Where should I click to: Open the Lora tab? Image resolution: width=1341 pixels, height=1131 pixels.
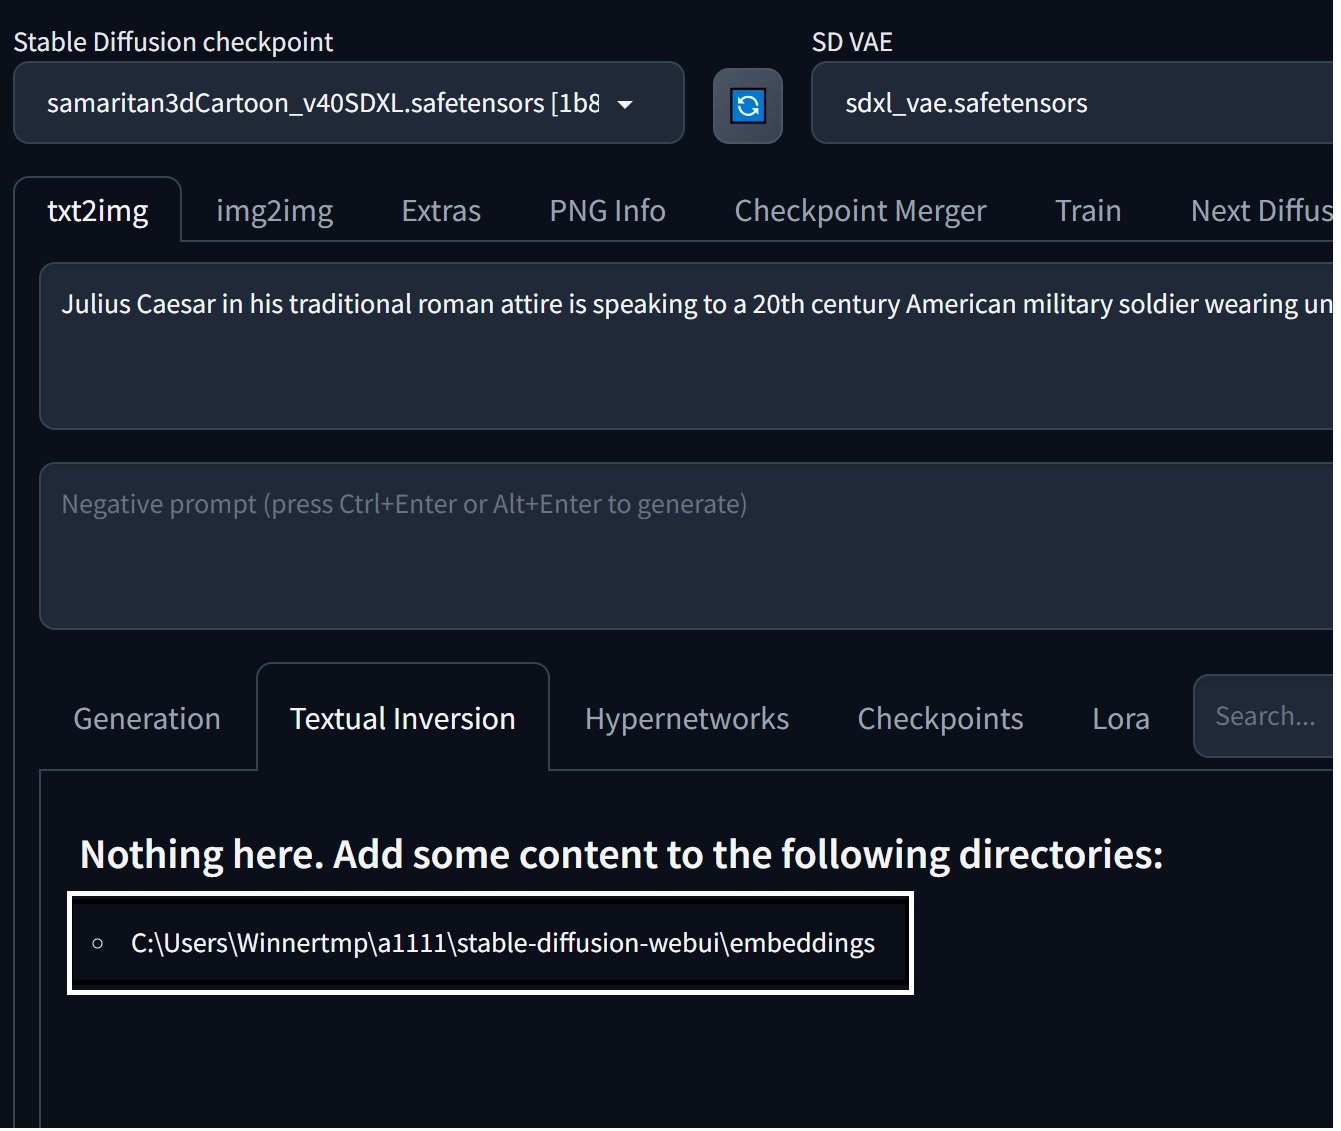click(x=1121, y=717)
